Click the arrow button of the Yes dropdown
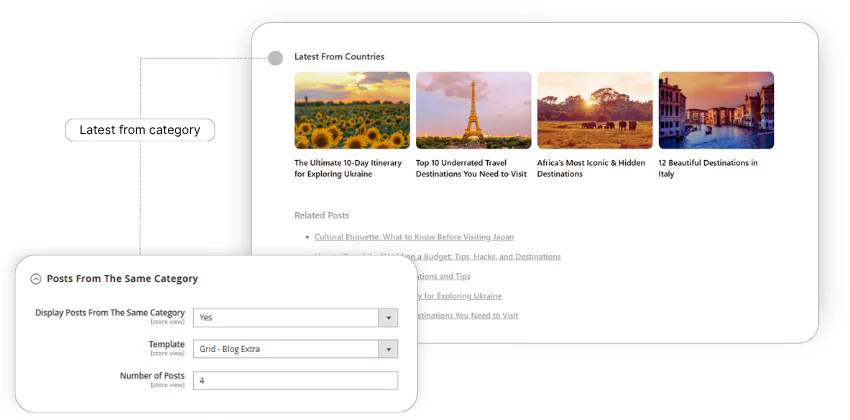 pos(388,317)
